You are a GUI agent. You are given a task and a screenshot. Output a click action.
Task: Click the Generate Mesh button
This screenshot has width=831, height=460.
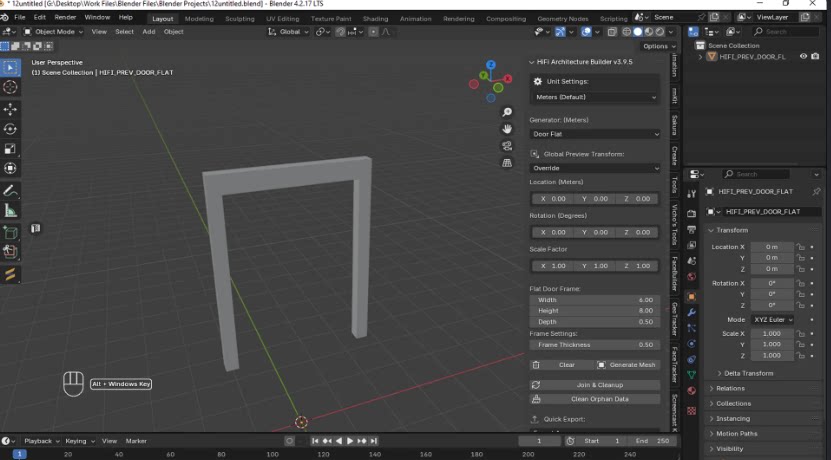pyautogui.click(x=627, y=365)
